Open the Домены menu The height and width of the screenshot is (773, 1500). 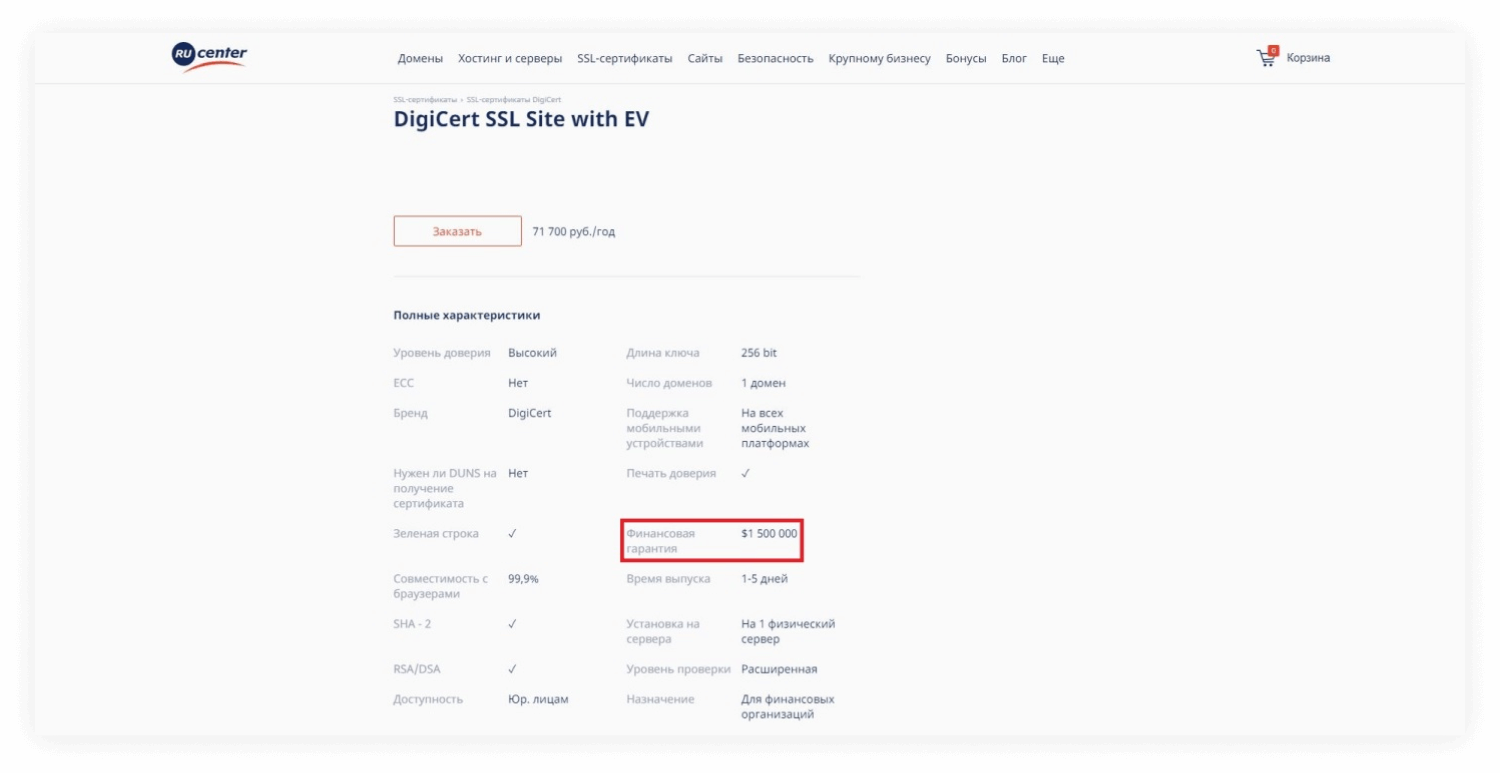pos(420,59)
